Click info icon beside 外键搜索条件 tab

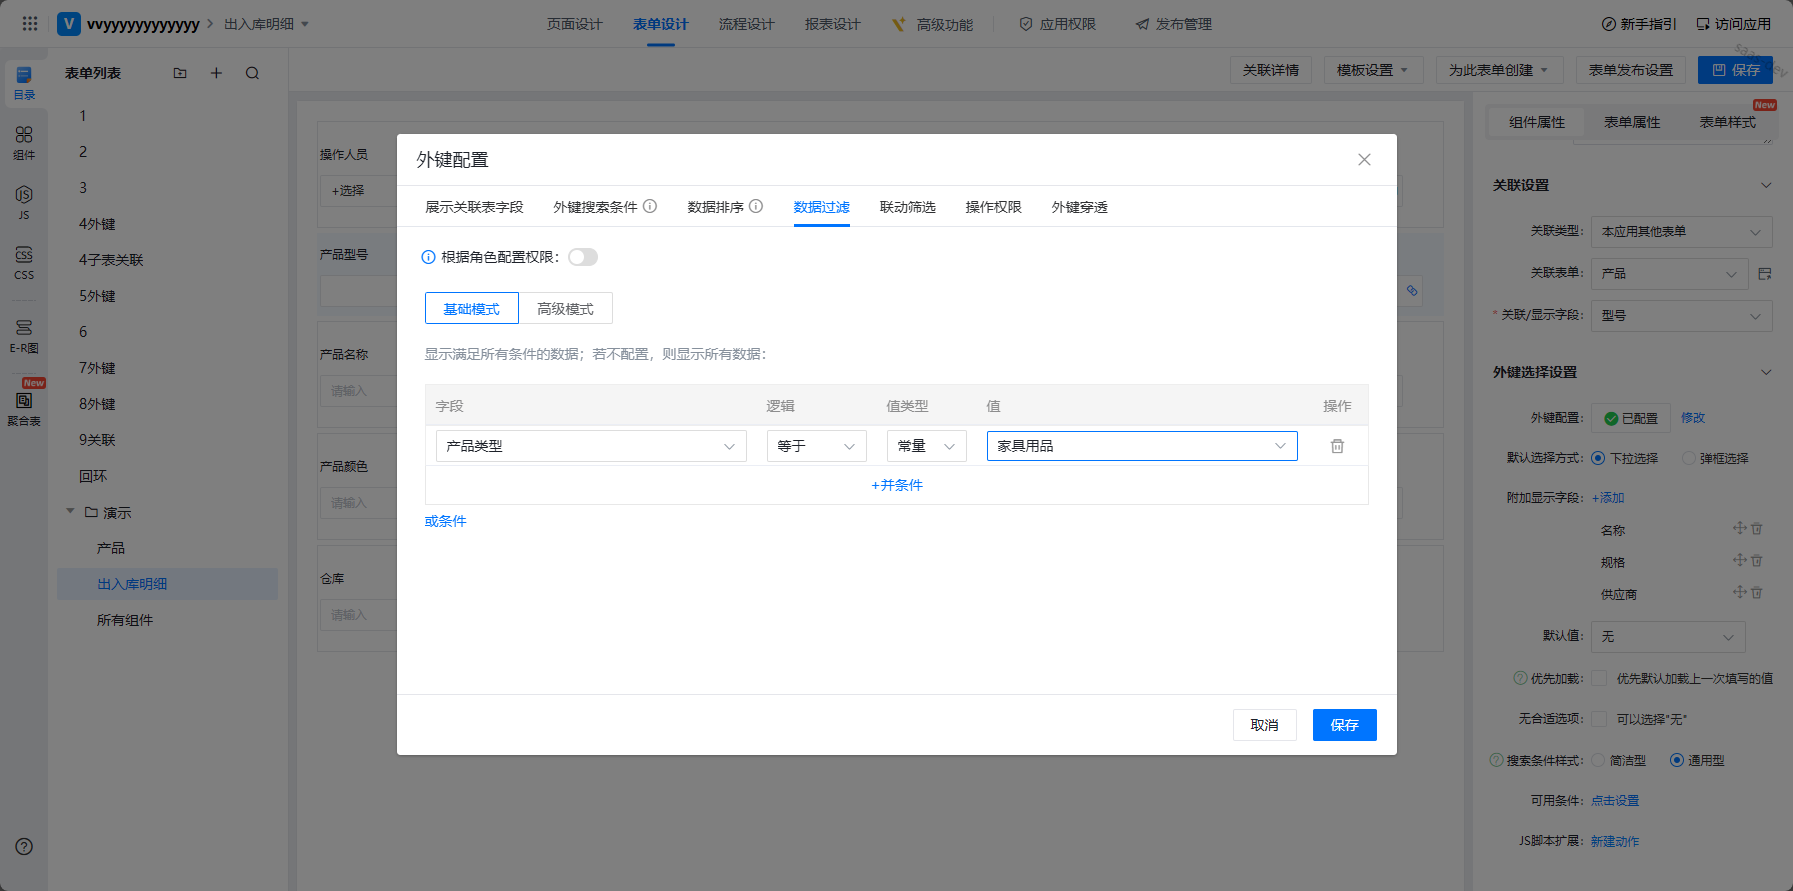650,206
